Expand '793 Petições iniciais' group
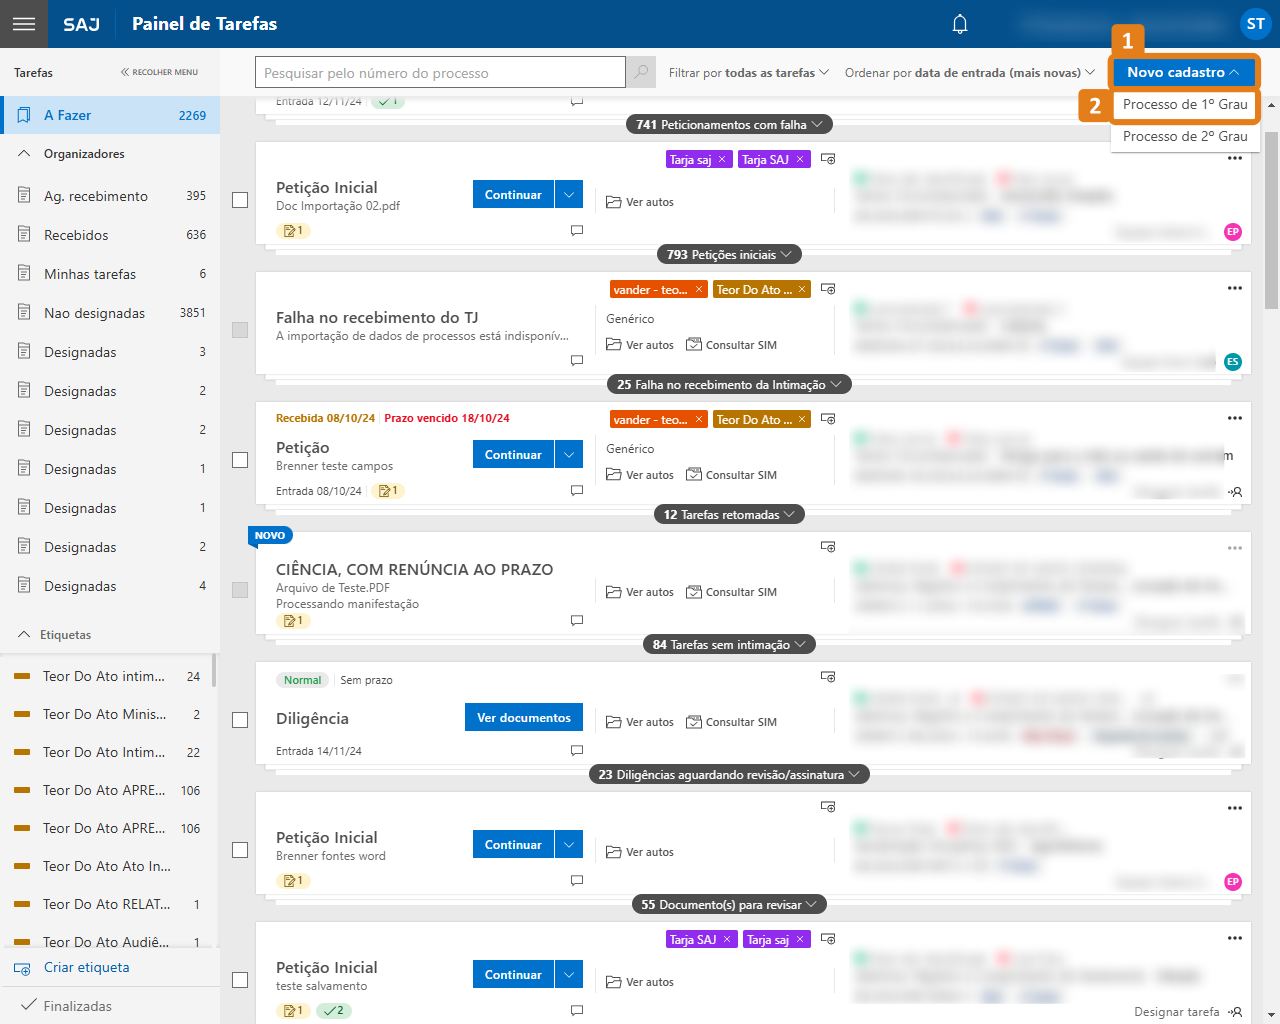 (730, 255)
